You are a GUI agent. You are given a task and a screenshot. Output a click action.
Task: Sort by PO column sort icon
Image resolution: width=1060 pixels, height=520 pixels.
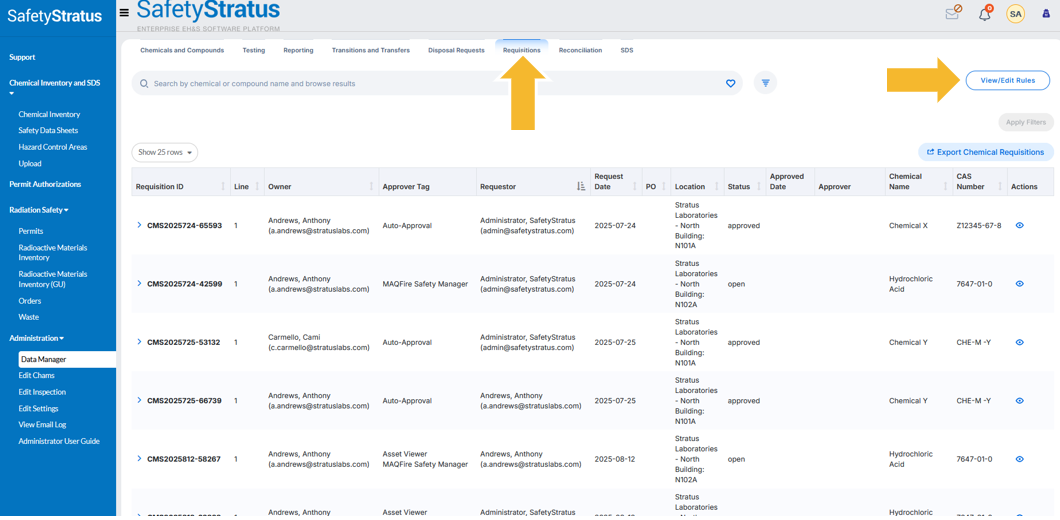point(664,187)
